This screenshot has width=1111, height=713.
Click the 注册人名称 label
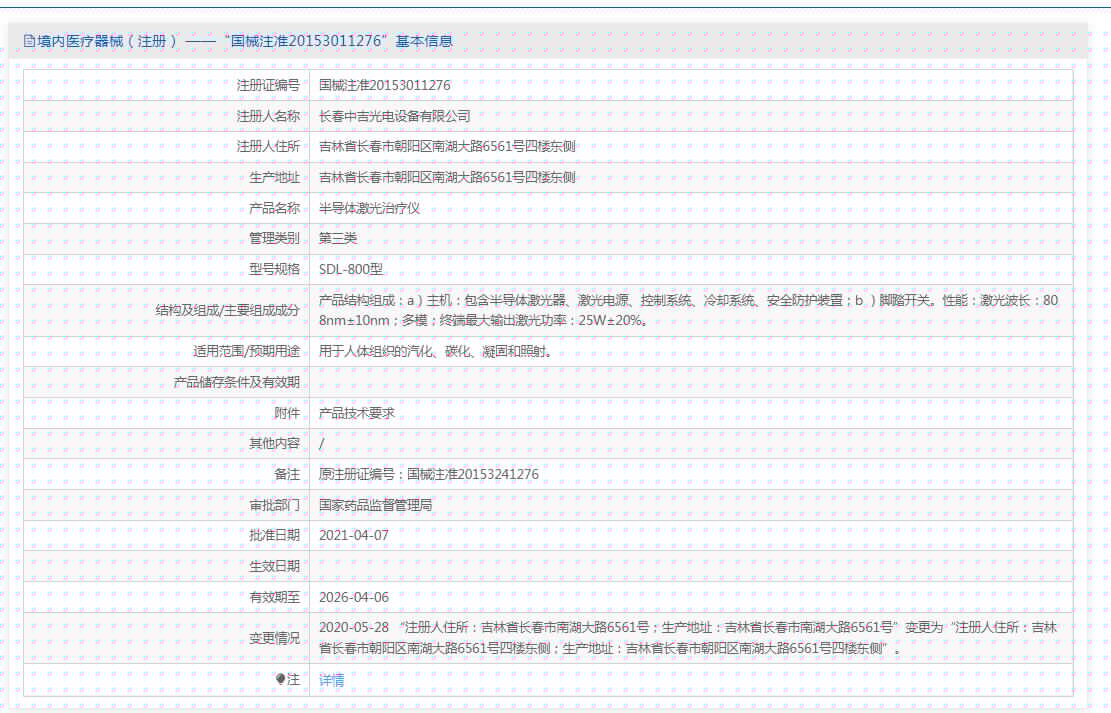[x=268, y=116]
